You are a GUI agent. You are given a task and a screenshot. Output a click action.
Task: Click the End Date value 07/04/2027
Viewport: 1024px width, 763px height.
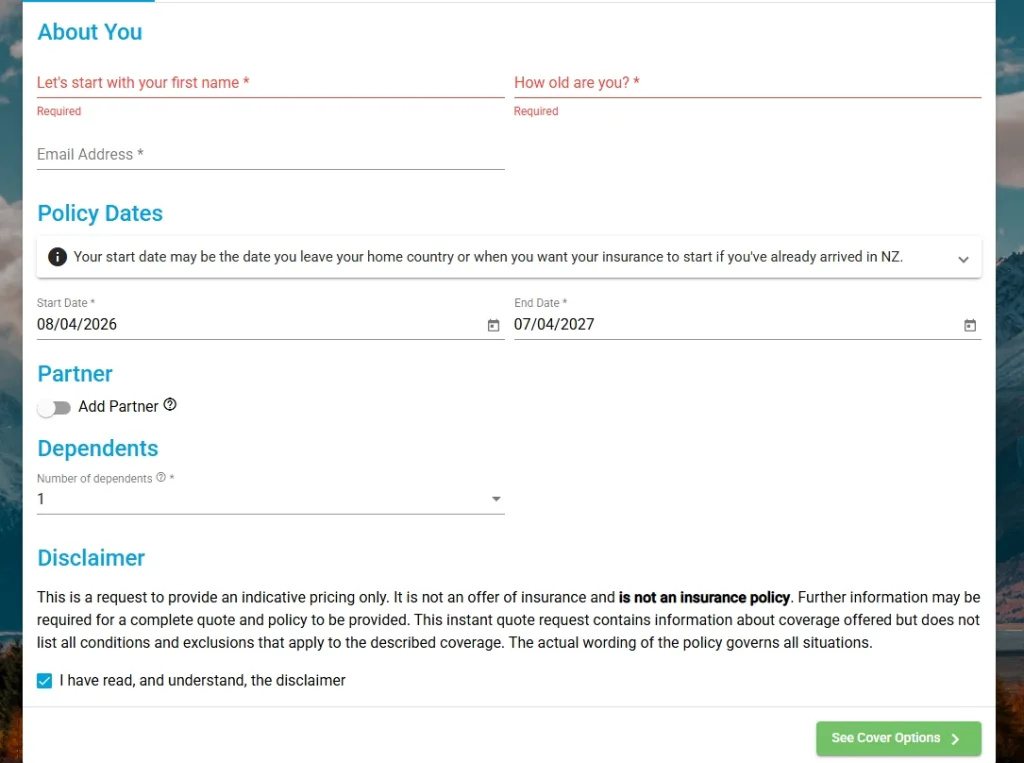[x=554, y=325]
